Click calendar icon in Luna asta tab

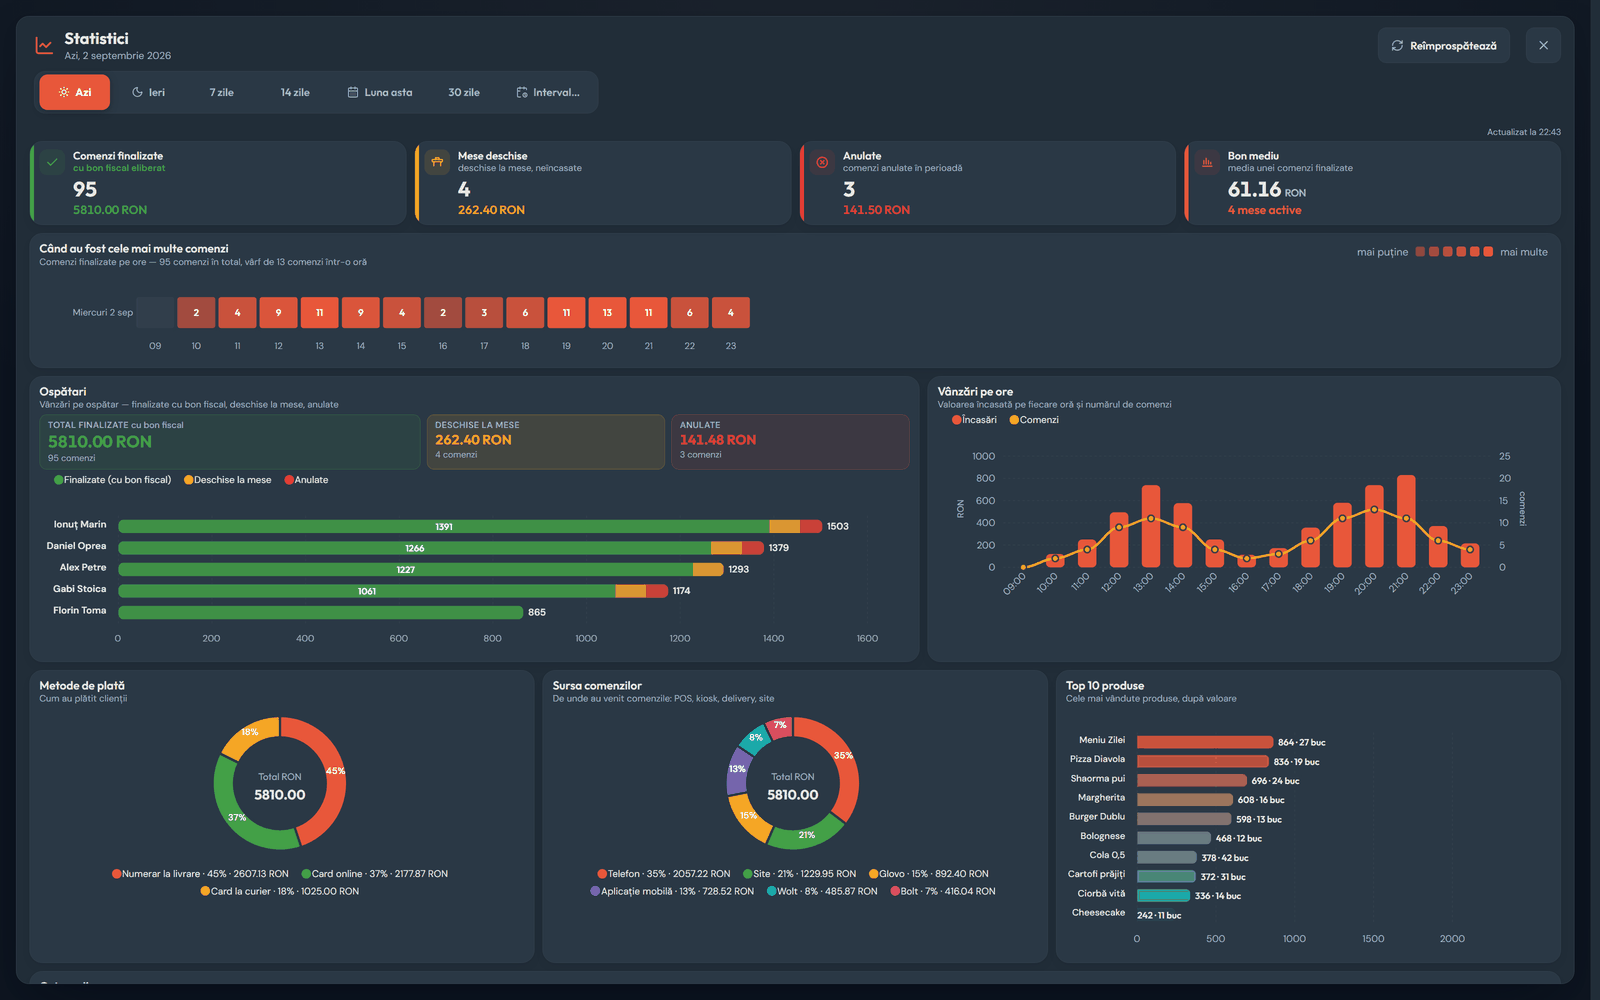[x=353, y=92]
